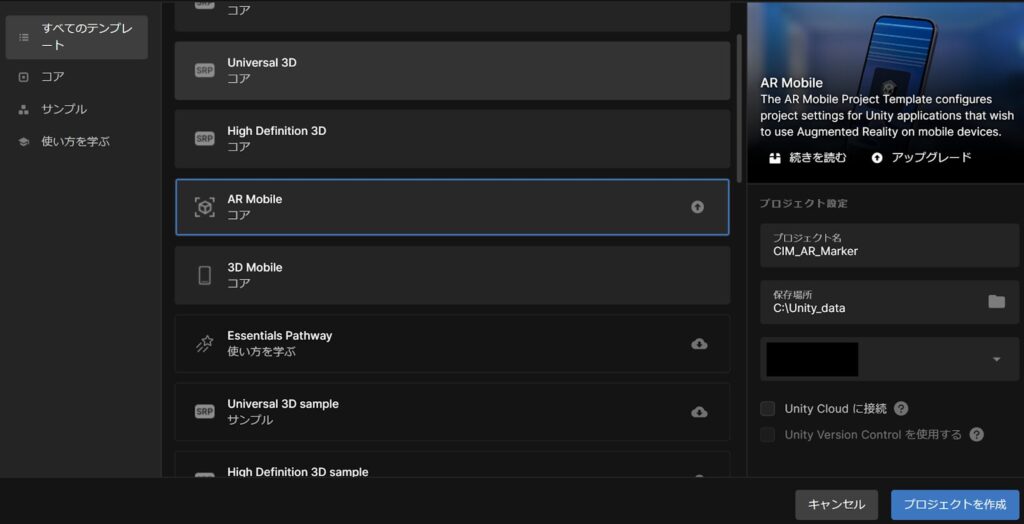Expand the organization dropdown arrow
This screenshot has width=1024, height=524.
[x=996, y=360]
